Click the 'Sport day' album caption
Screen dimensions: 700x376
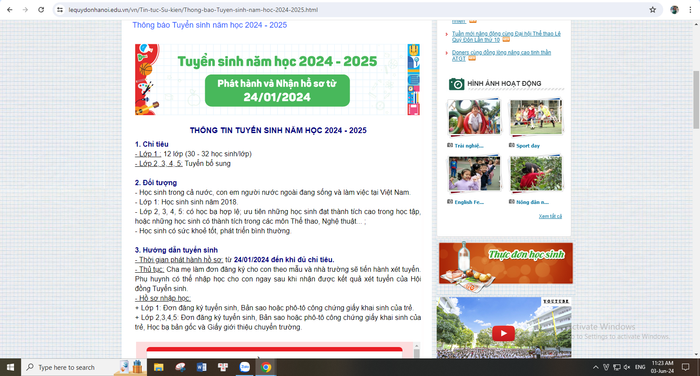click(x=528, y=146)
